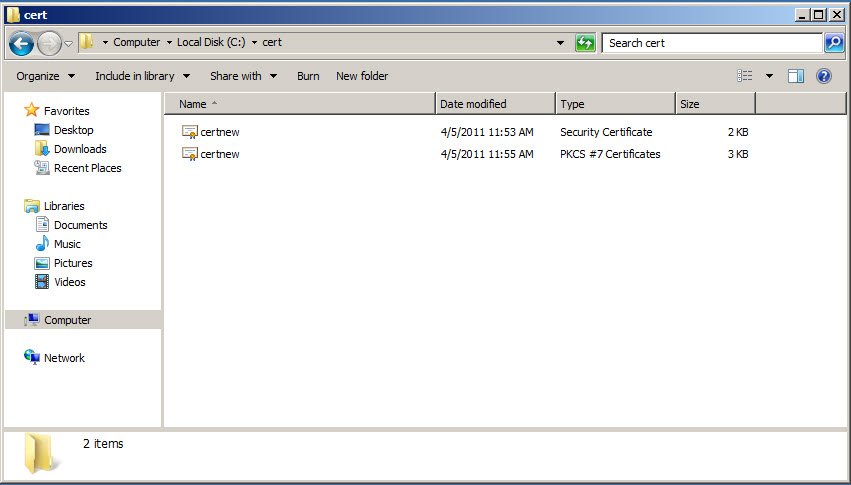Go back with the blue Back arrow

pos(22,43)
